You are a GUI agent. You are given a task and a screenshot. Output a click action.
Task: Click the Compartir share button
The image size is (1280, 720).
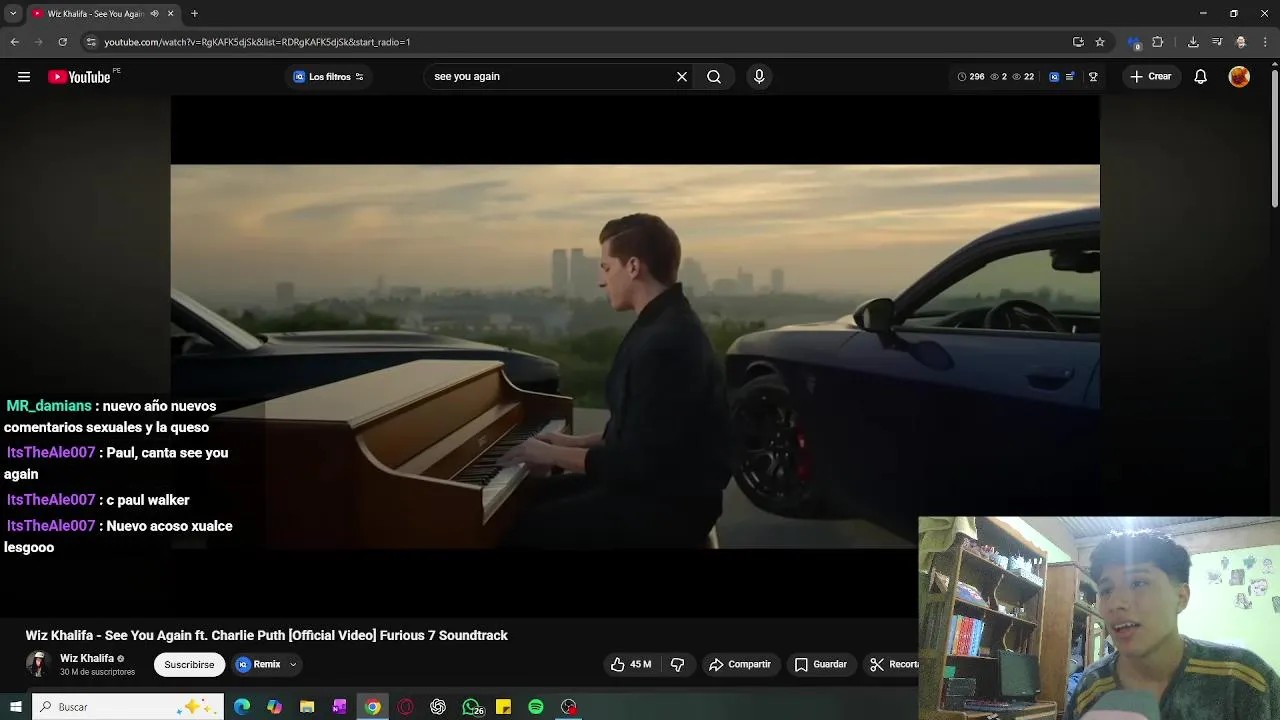[x=740, y=664]
